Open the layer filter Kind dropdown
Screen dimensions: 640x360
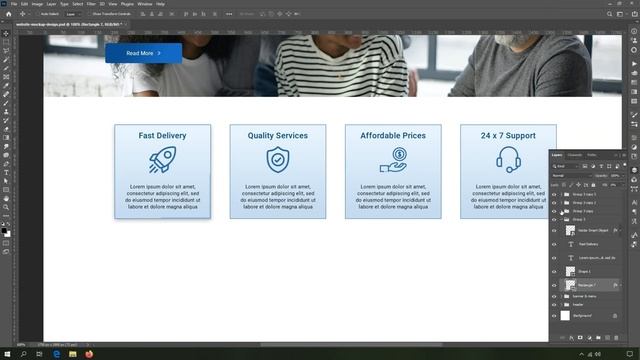point(565,166)
